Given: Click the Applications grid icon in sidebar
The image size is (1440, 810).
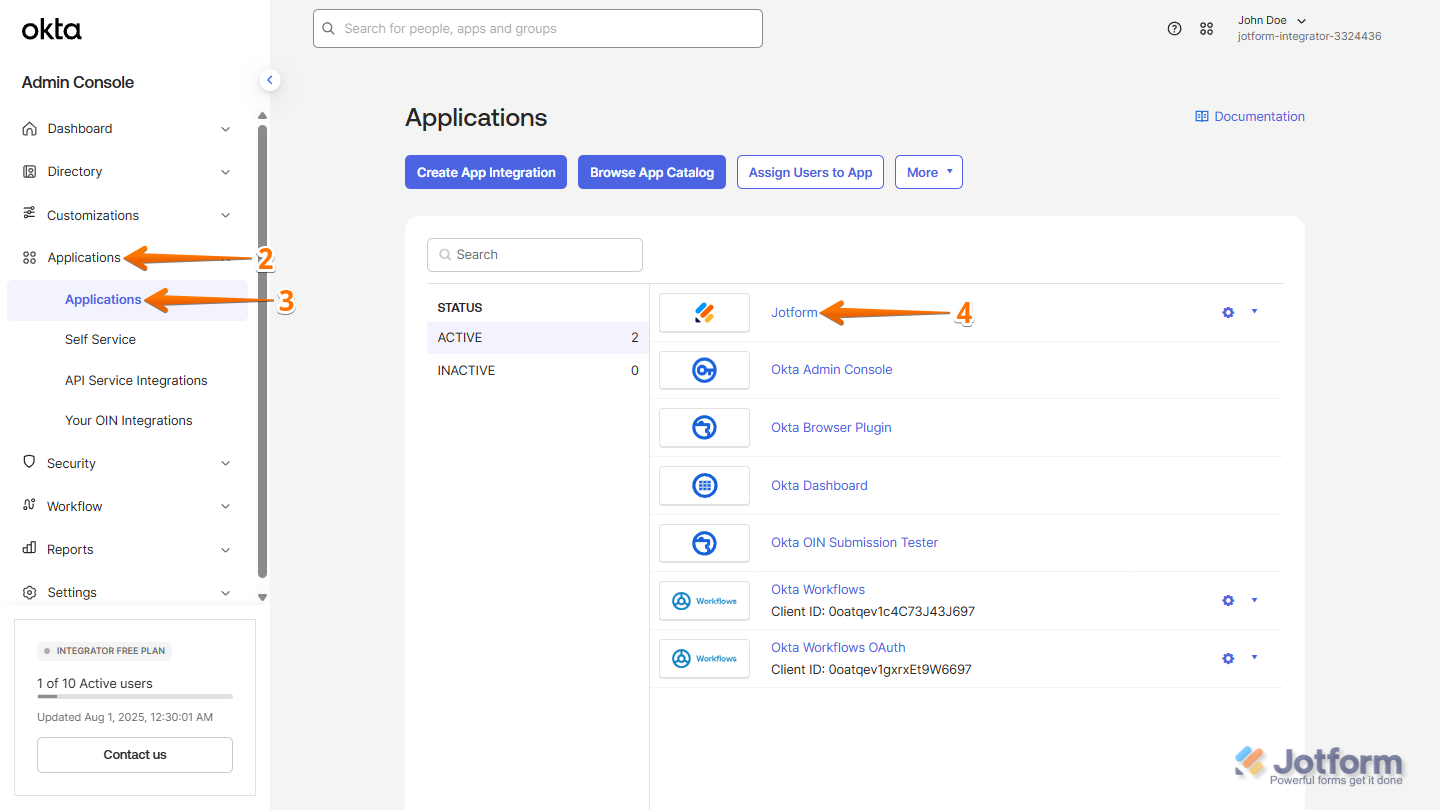Looking at the screenshot, I should 29,258.
